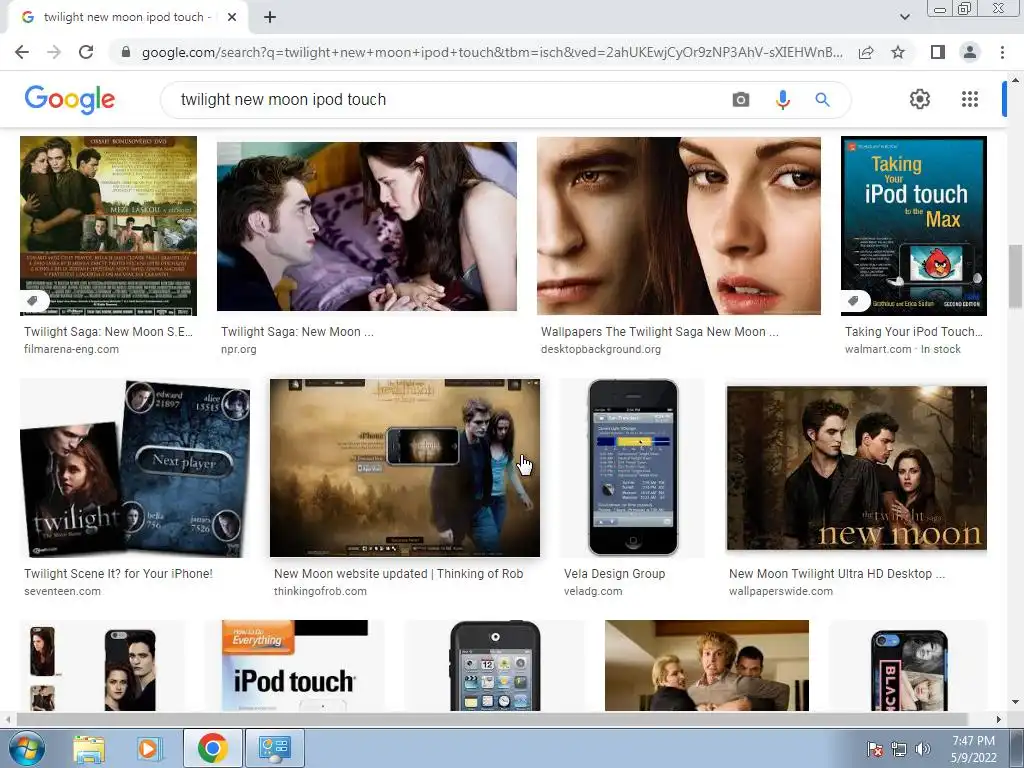Close the twilight new moon tab
The image size is (1024, 768).
coord(232,18)
